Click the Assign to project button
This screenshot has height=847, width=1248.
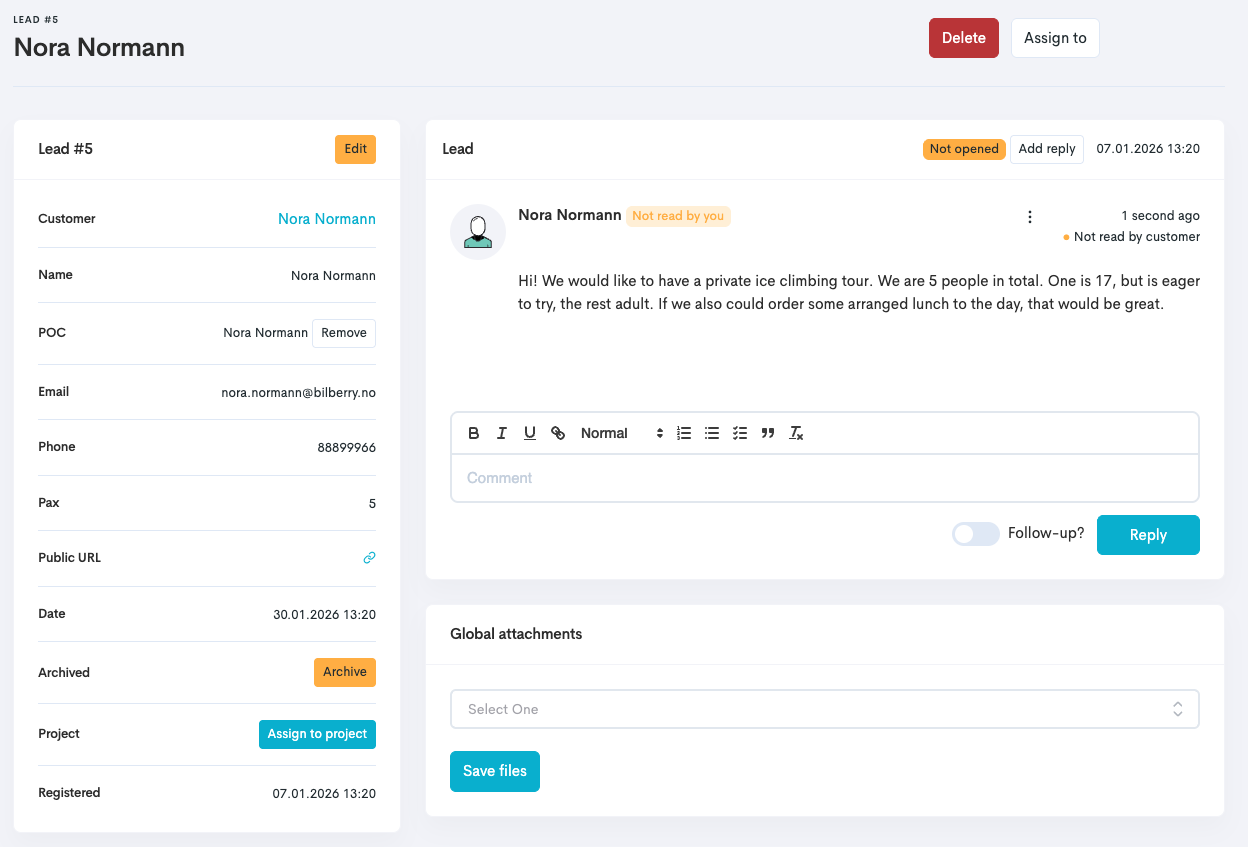(x=317, y=734)
